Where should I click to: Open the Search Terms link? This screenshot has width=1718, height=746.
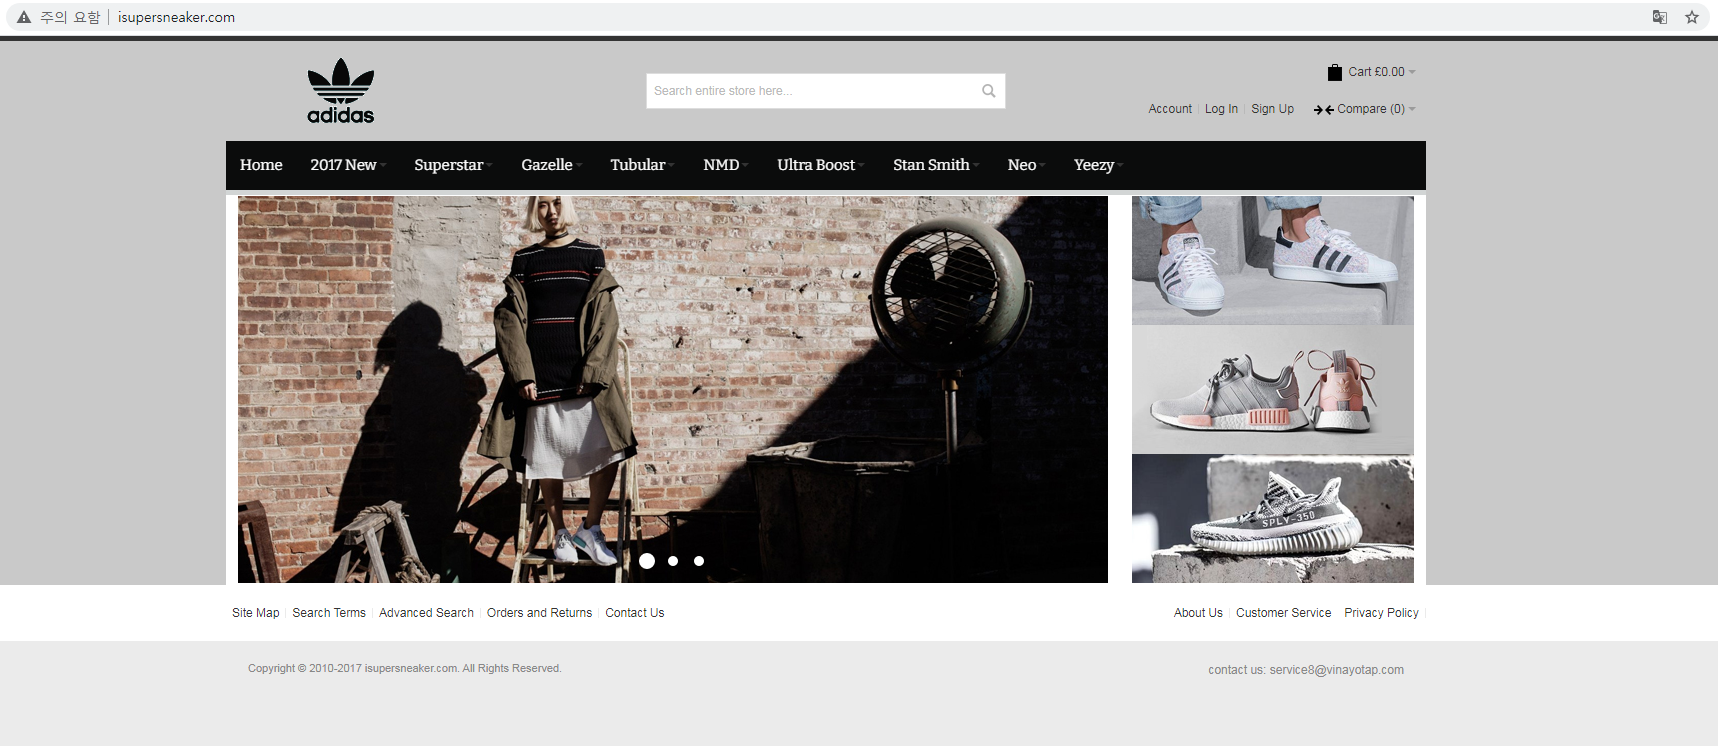329,613
